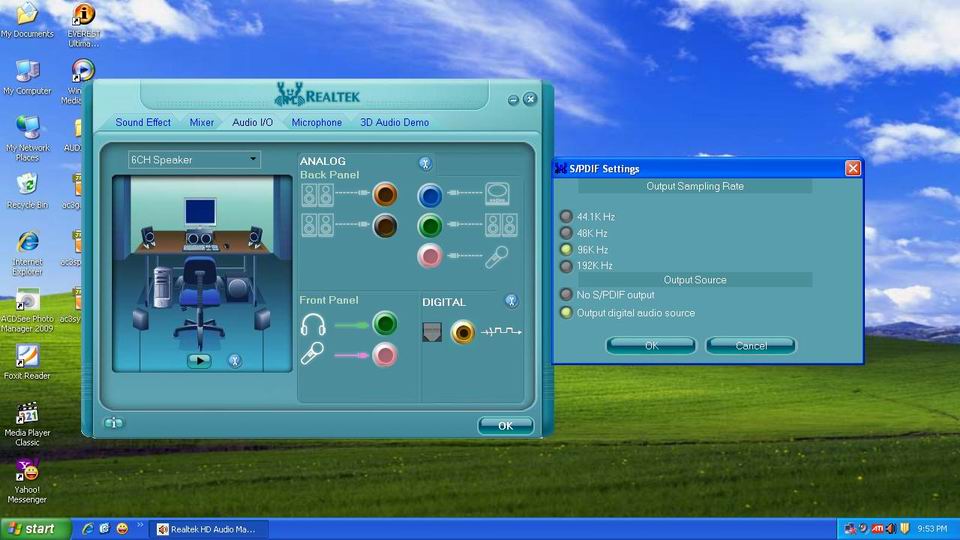
Task: Click the ATI icon in system tray
Action: pyautogui.click(x=877, y=528)
